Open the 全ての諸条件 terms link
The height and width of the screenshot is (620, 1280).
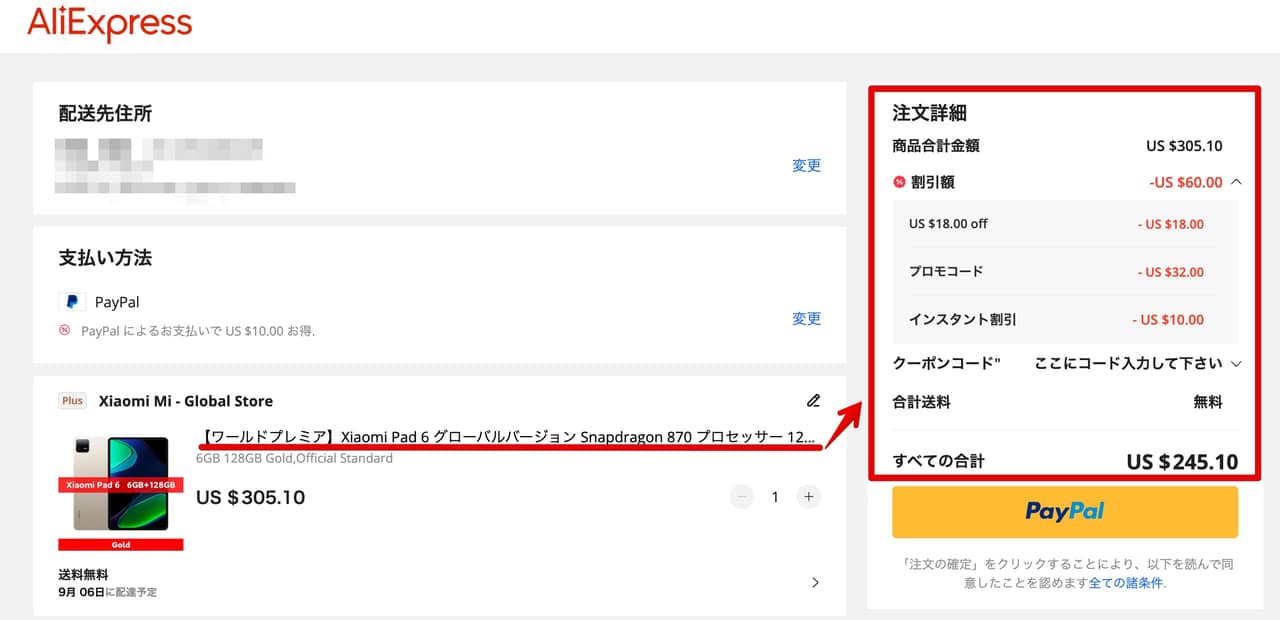1125,583
